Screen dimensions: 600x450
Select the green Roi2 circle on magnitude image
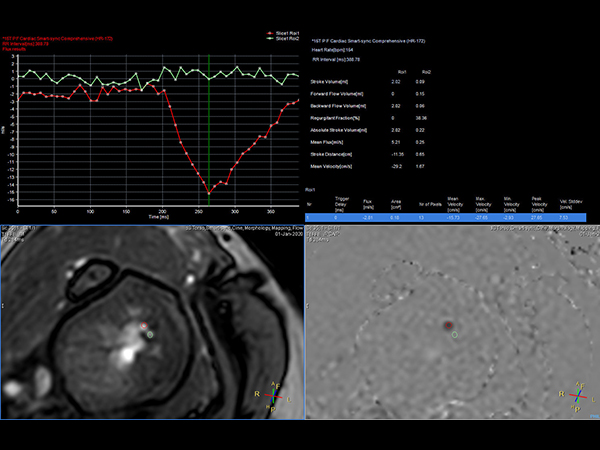[150, 335]
